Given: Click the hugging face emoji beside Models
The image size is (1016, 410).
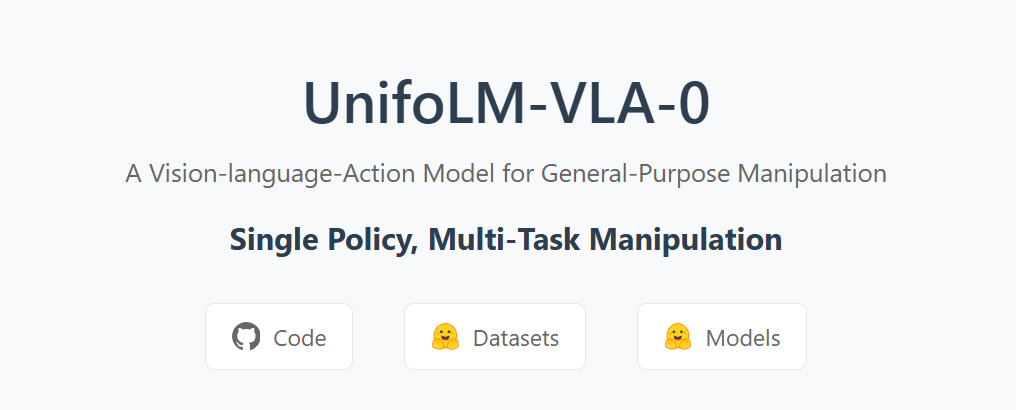Looking at the screenshot, I should pyautogui.click(x=678, y=337).
